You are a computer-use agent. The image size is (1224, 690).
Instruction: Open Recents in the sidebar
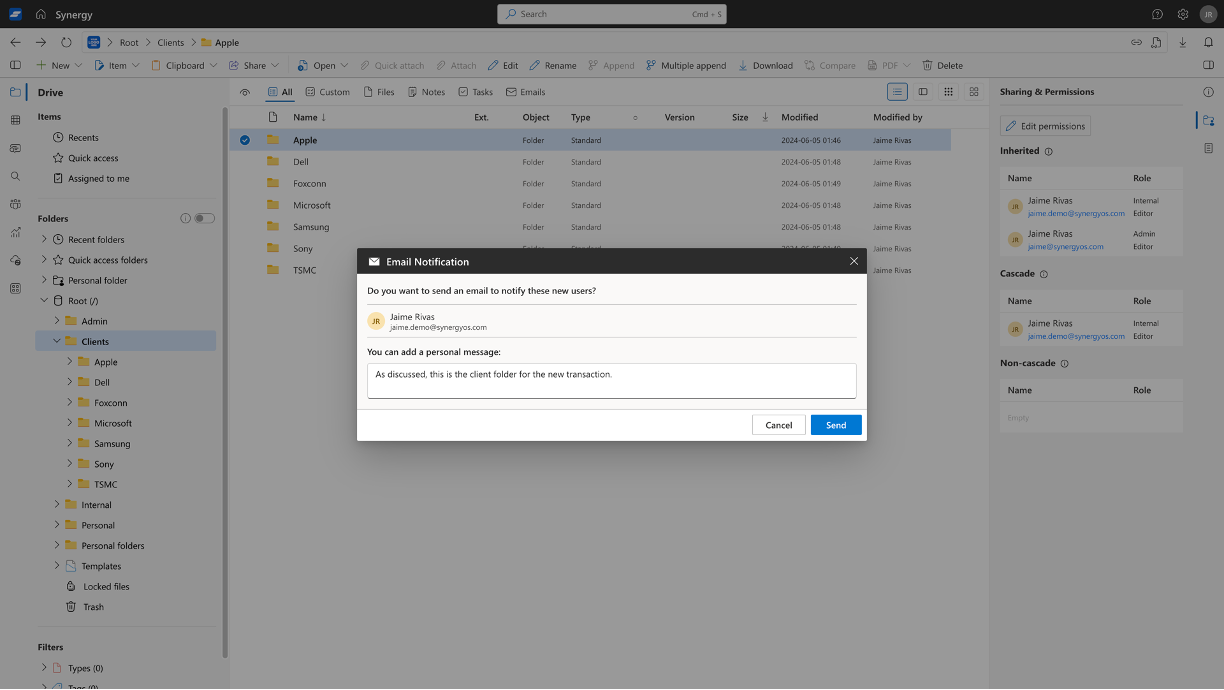click(x=83, y=137)
